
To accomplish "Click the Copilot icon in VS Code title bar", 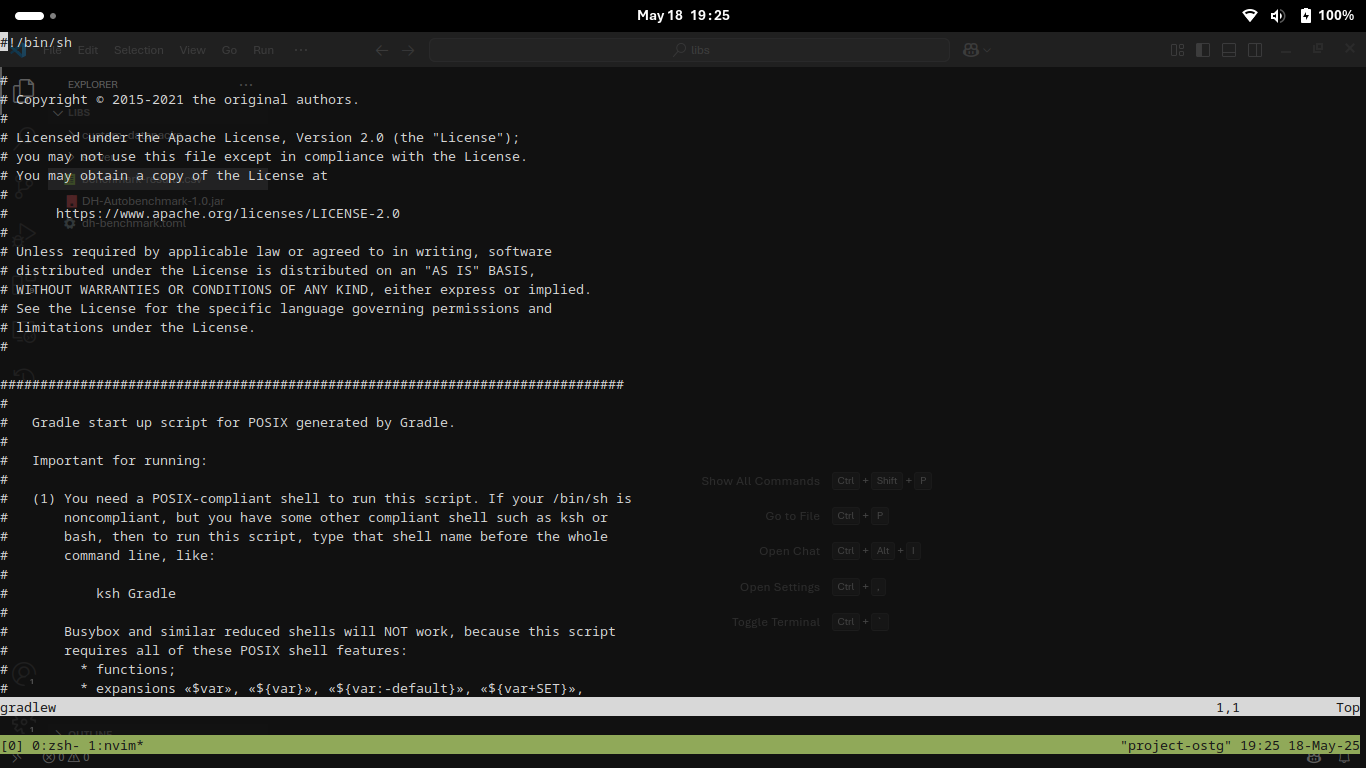I will (x=970, y=50).
